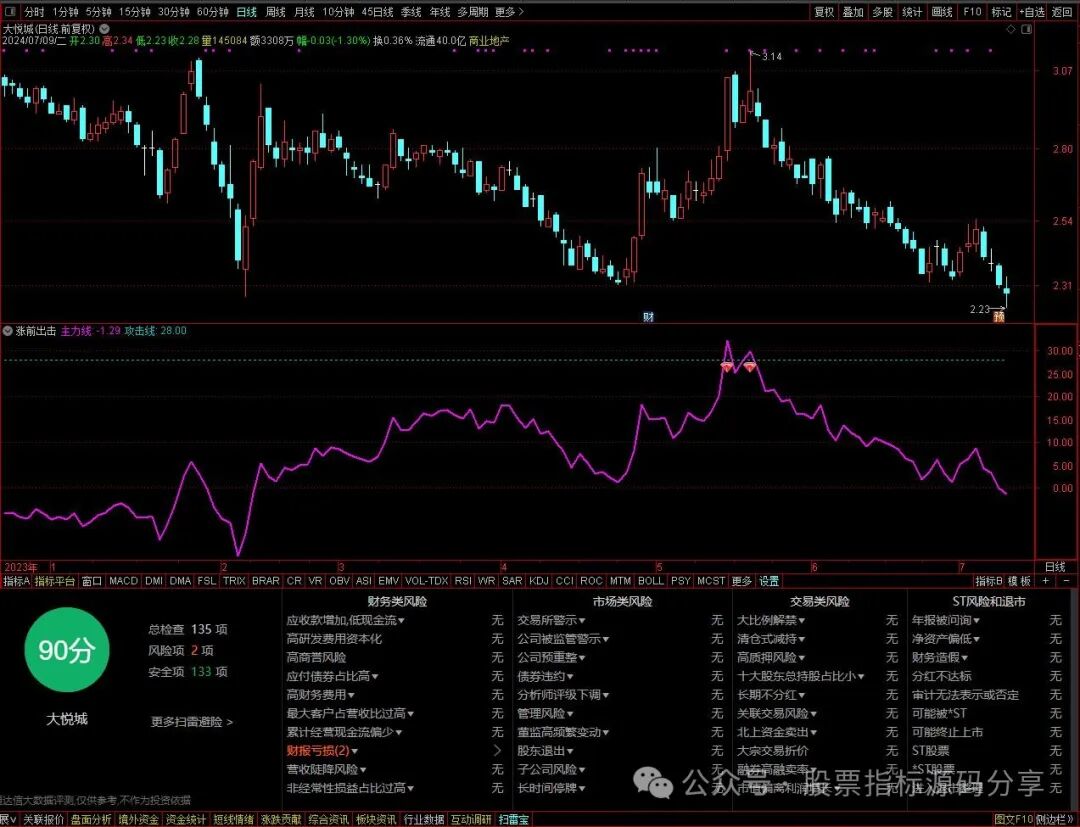Click the 统计 statistics button
The height and width of the screenshot is (827, 1080).
(912, 12)
